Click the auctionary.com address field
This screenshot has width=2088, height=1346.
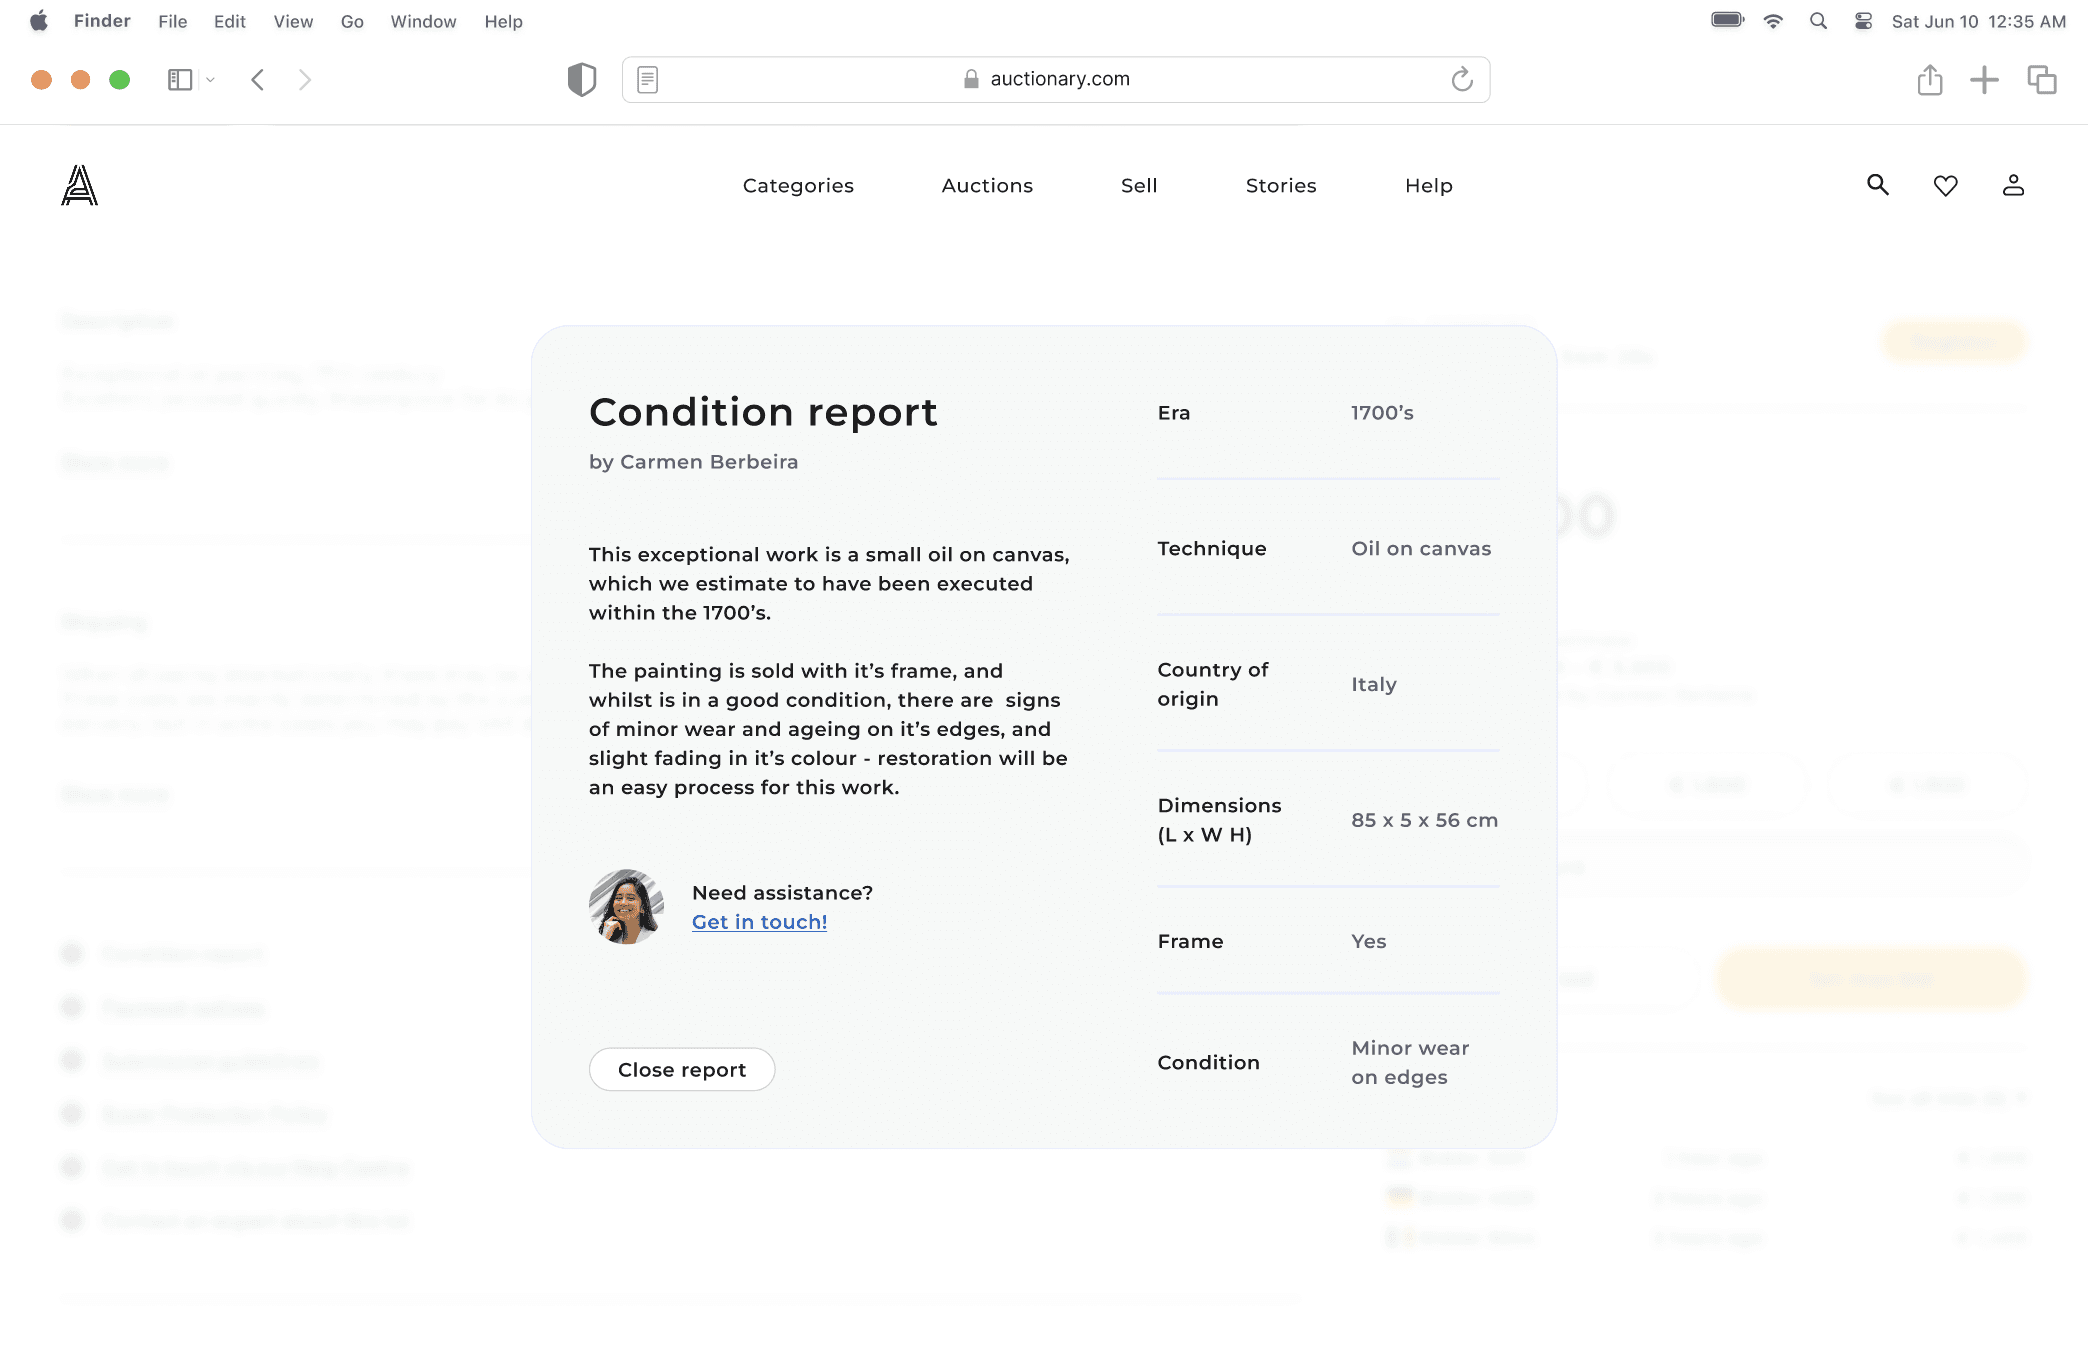click(1059, 79)
